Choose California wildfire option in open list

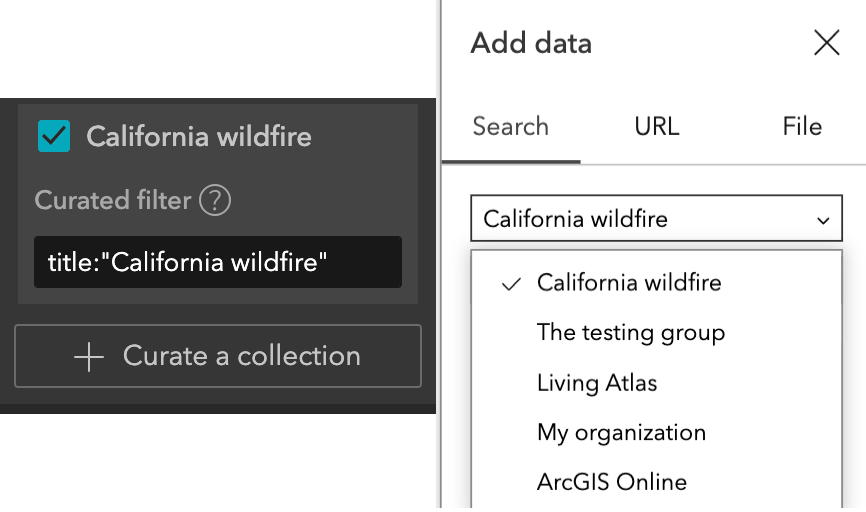coord(629,283)
